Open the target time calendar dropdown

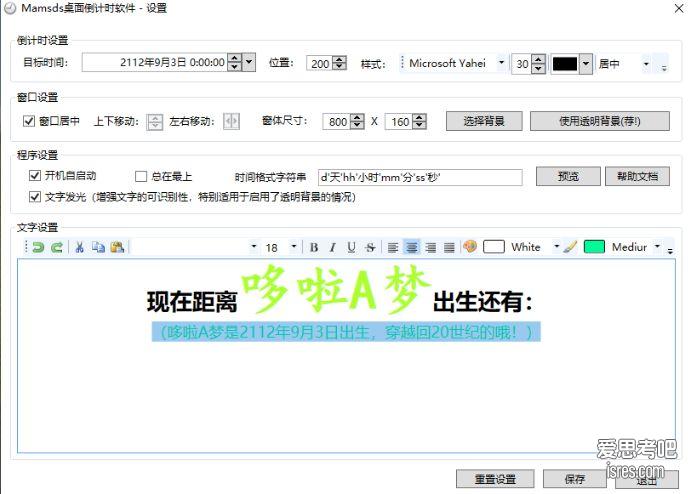pos(249,62)
